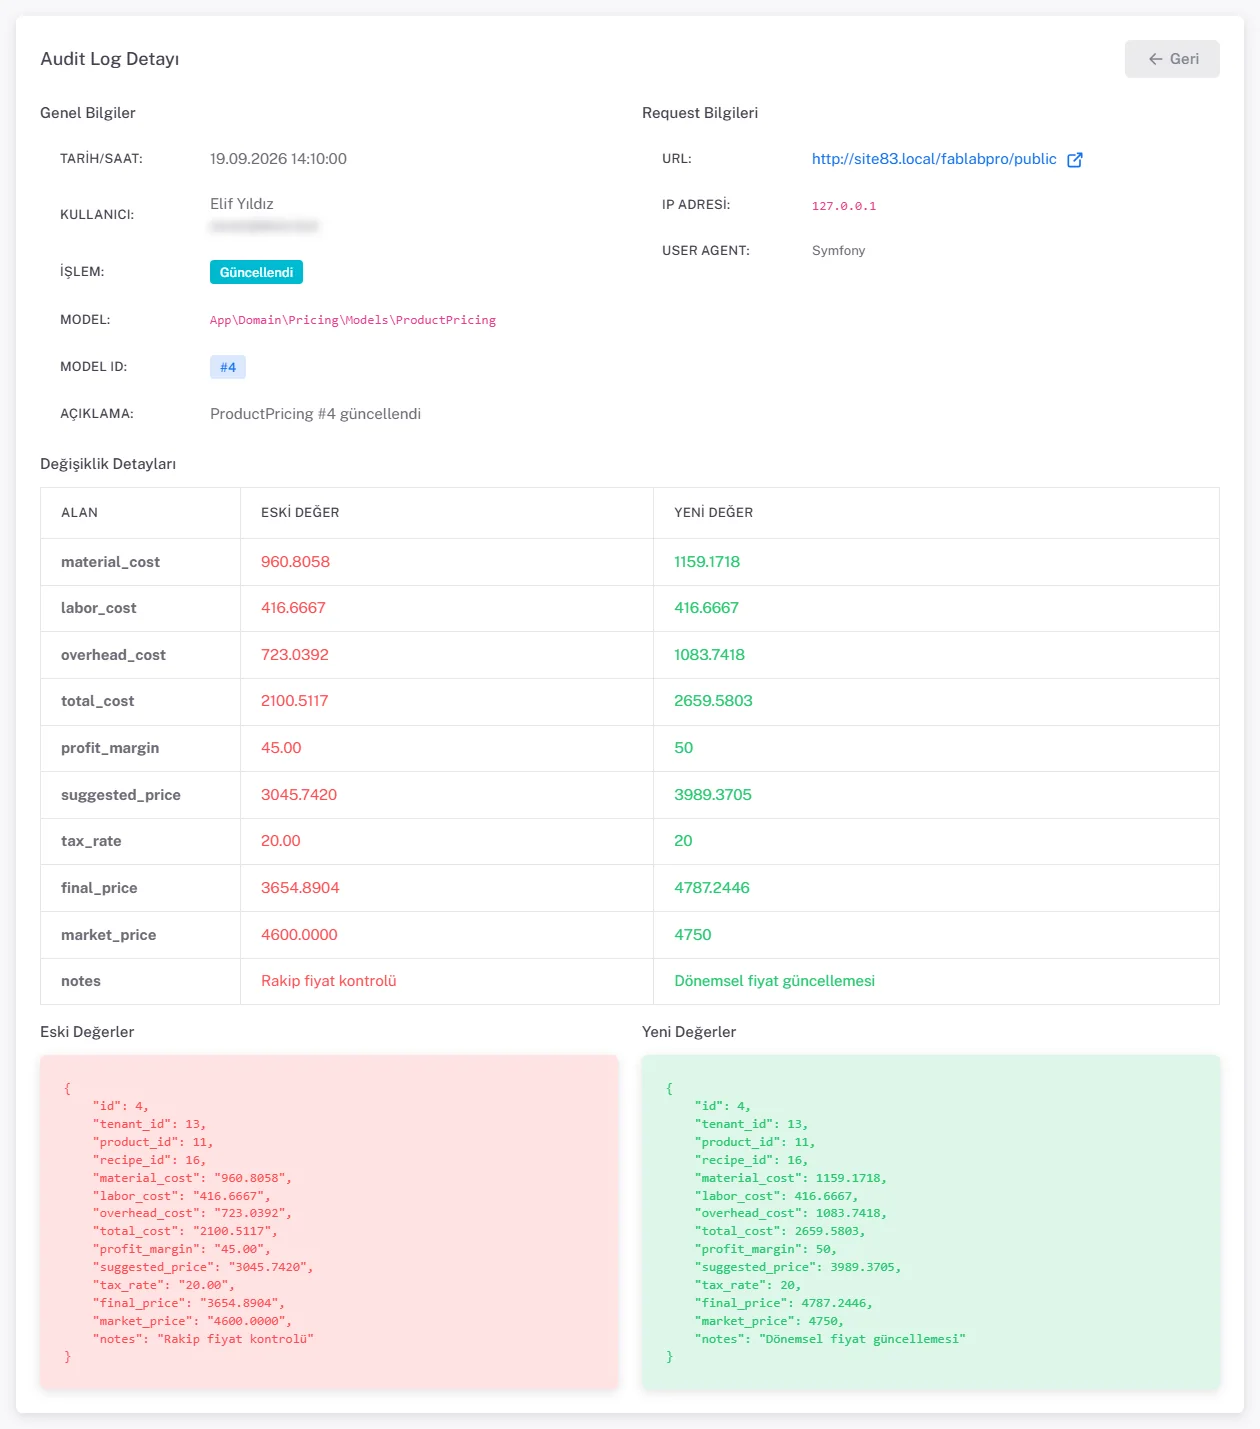Viewport: 1260px width, 1429px height.
Task: Click new total cost 2659.5803
Action: point(713,701)
